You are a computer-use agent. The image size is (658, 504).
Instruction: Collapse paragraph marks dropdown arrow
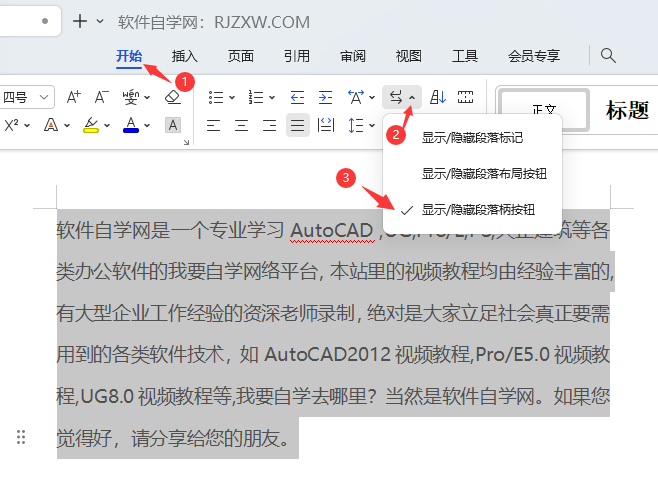(x=412, y=97)
